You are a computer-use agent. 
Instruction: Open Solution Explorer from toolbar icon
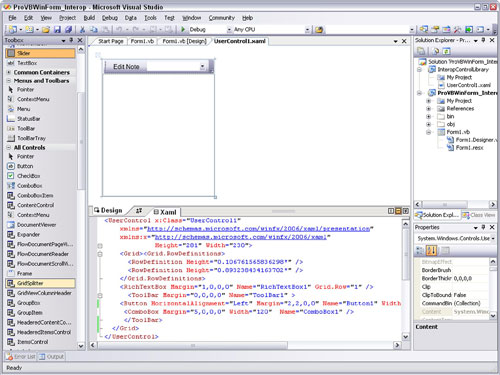pyautogui.click(x=424, y=29)
